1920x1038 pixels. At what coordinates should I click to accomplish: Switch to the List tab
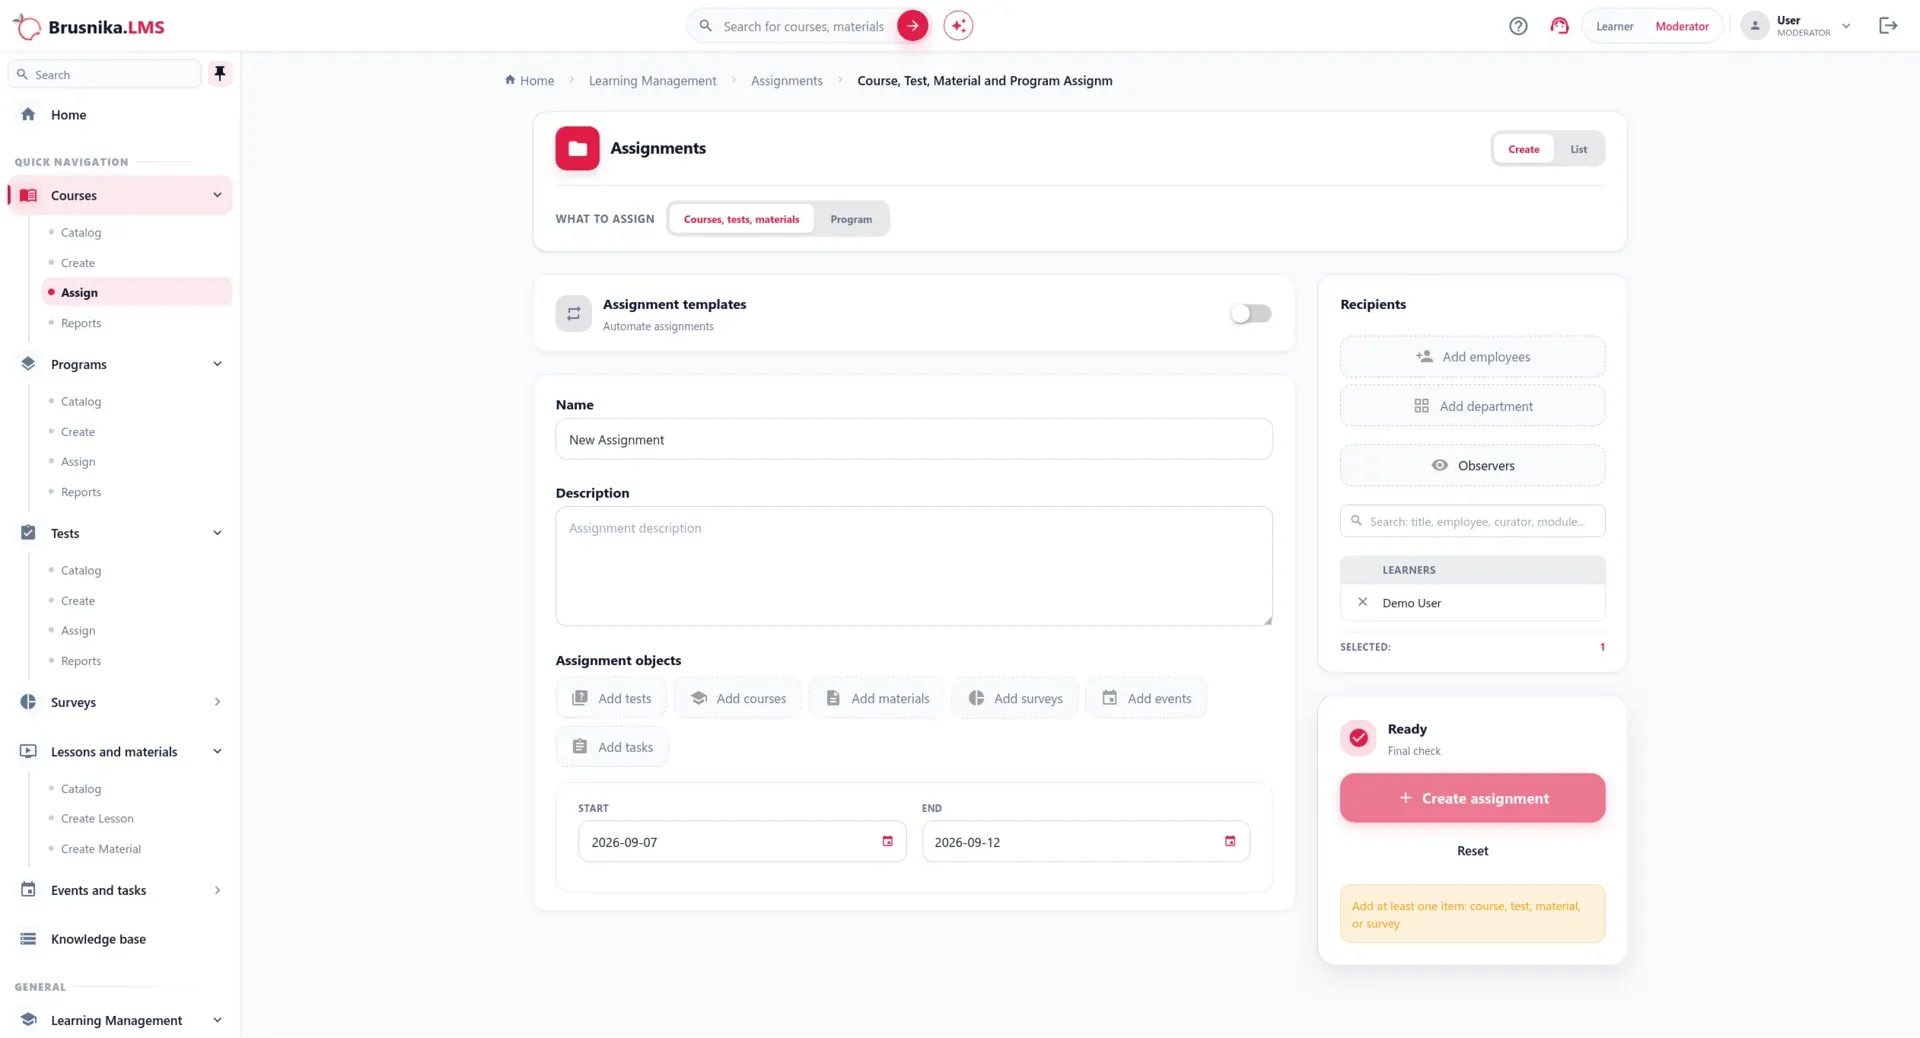click(x=1578, y=149)
